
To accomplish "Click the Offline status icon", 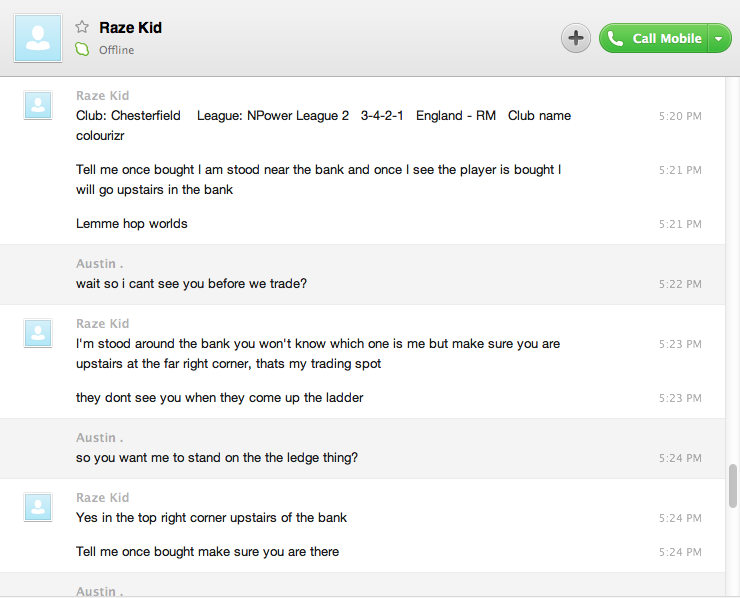I will tap(83, 50).
